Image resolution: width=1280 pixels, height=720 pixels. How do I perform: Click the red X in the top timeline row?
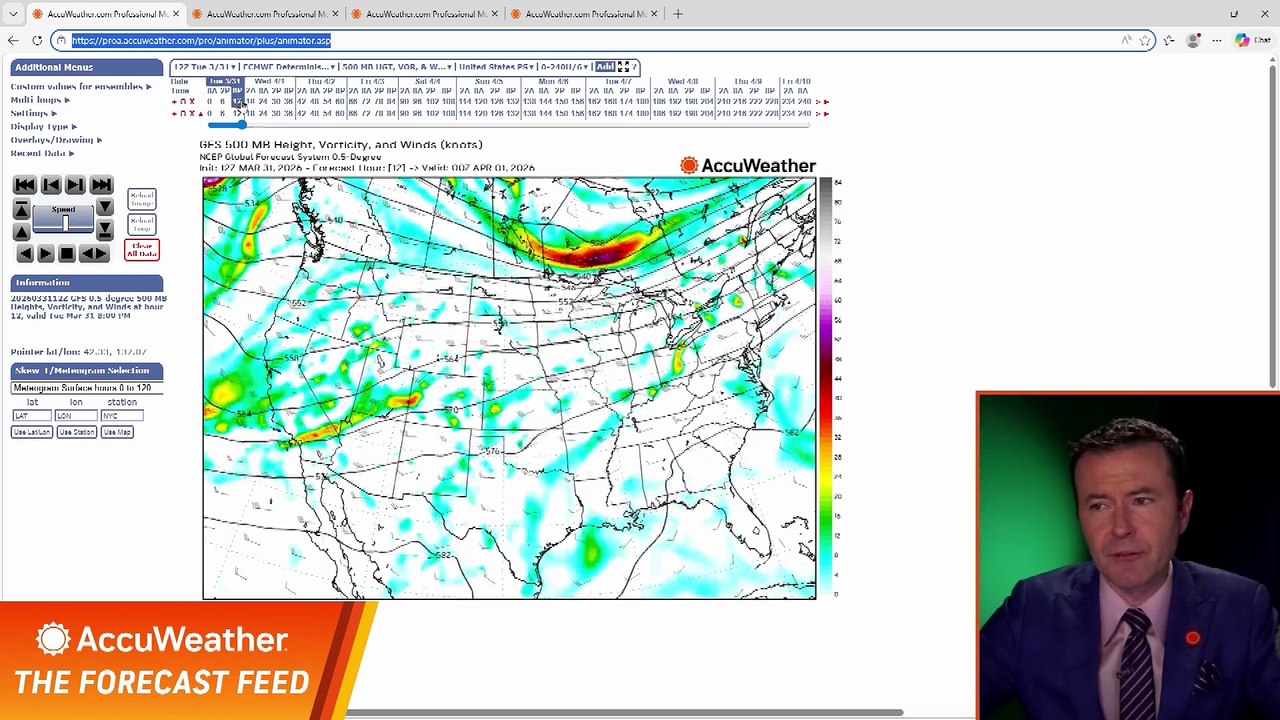coord(192,102)
